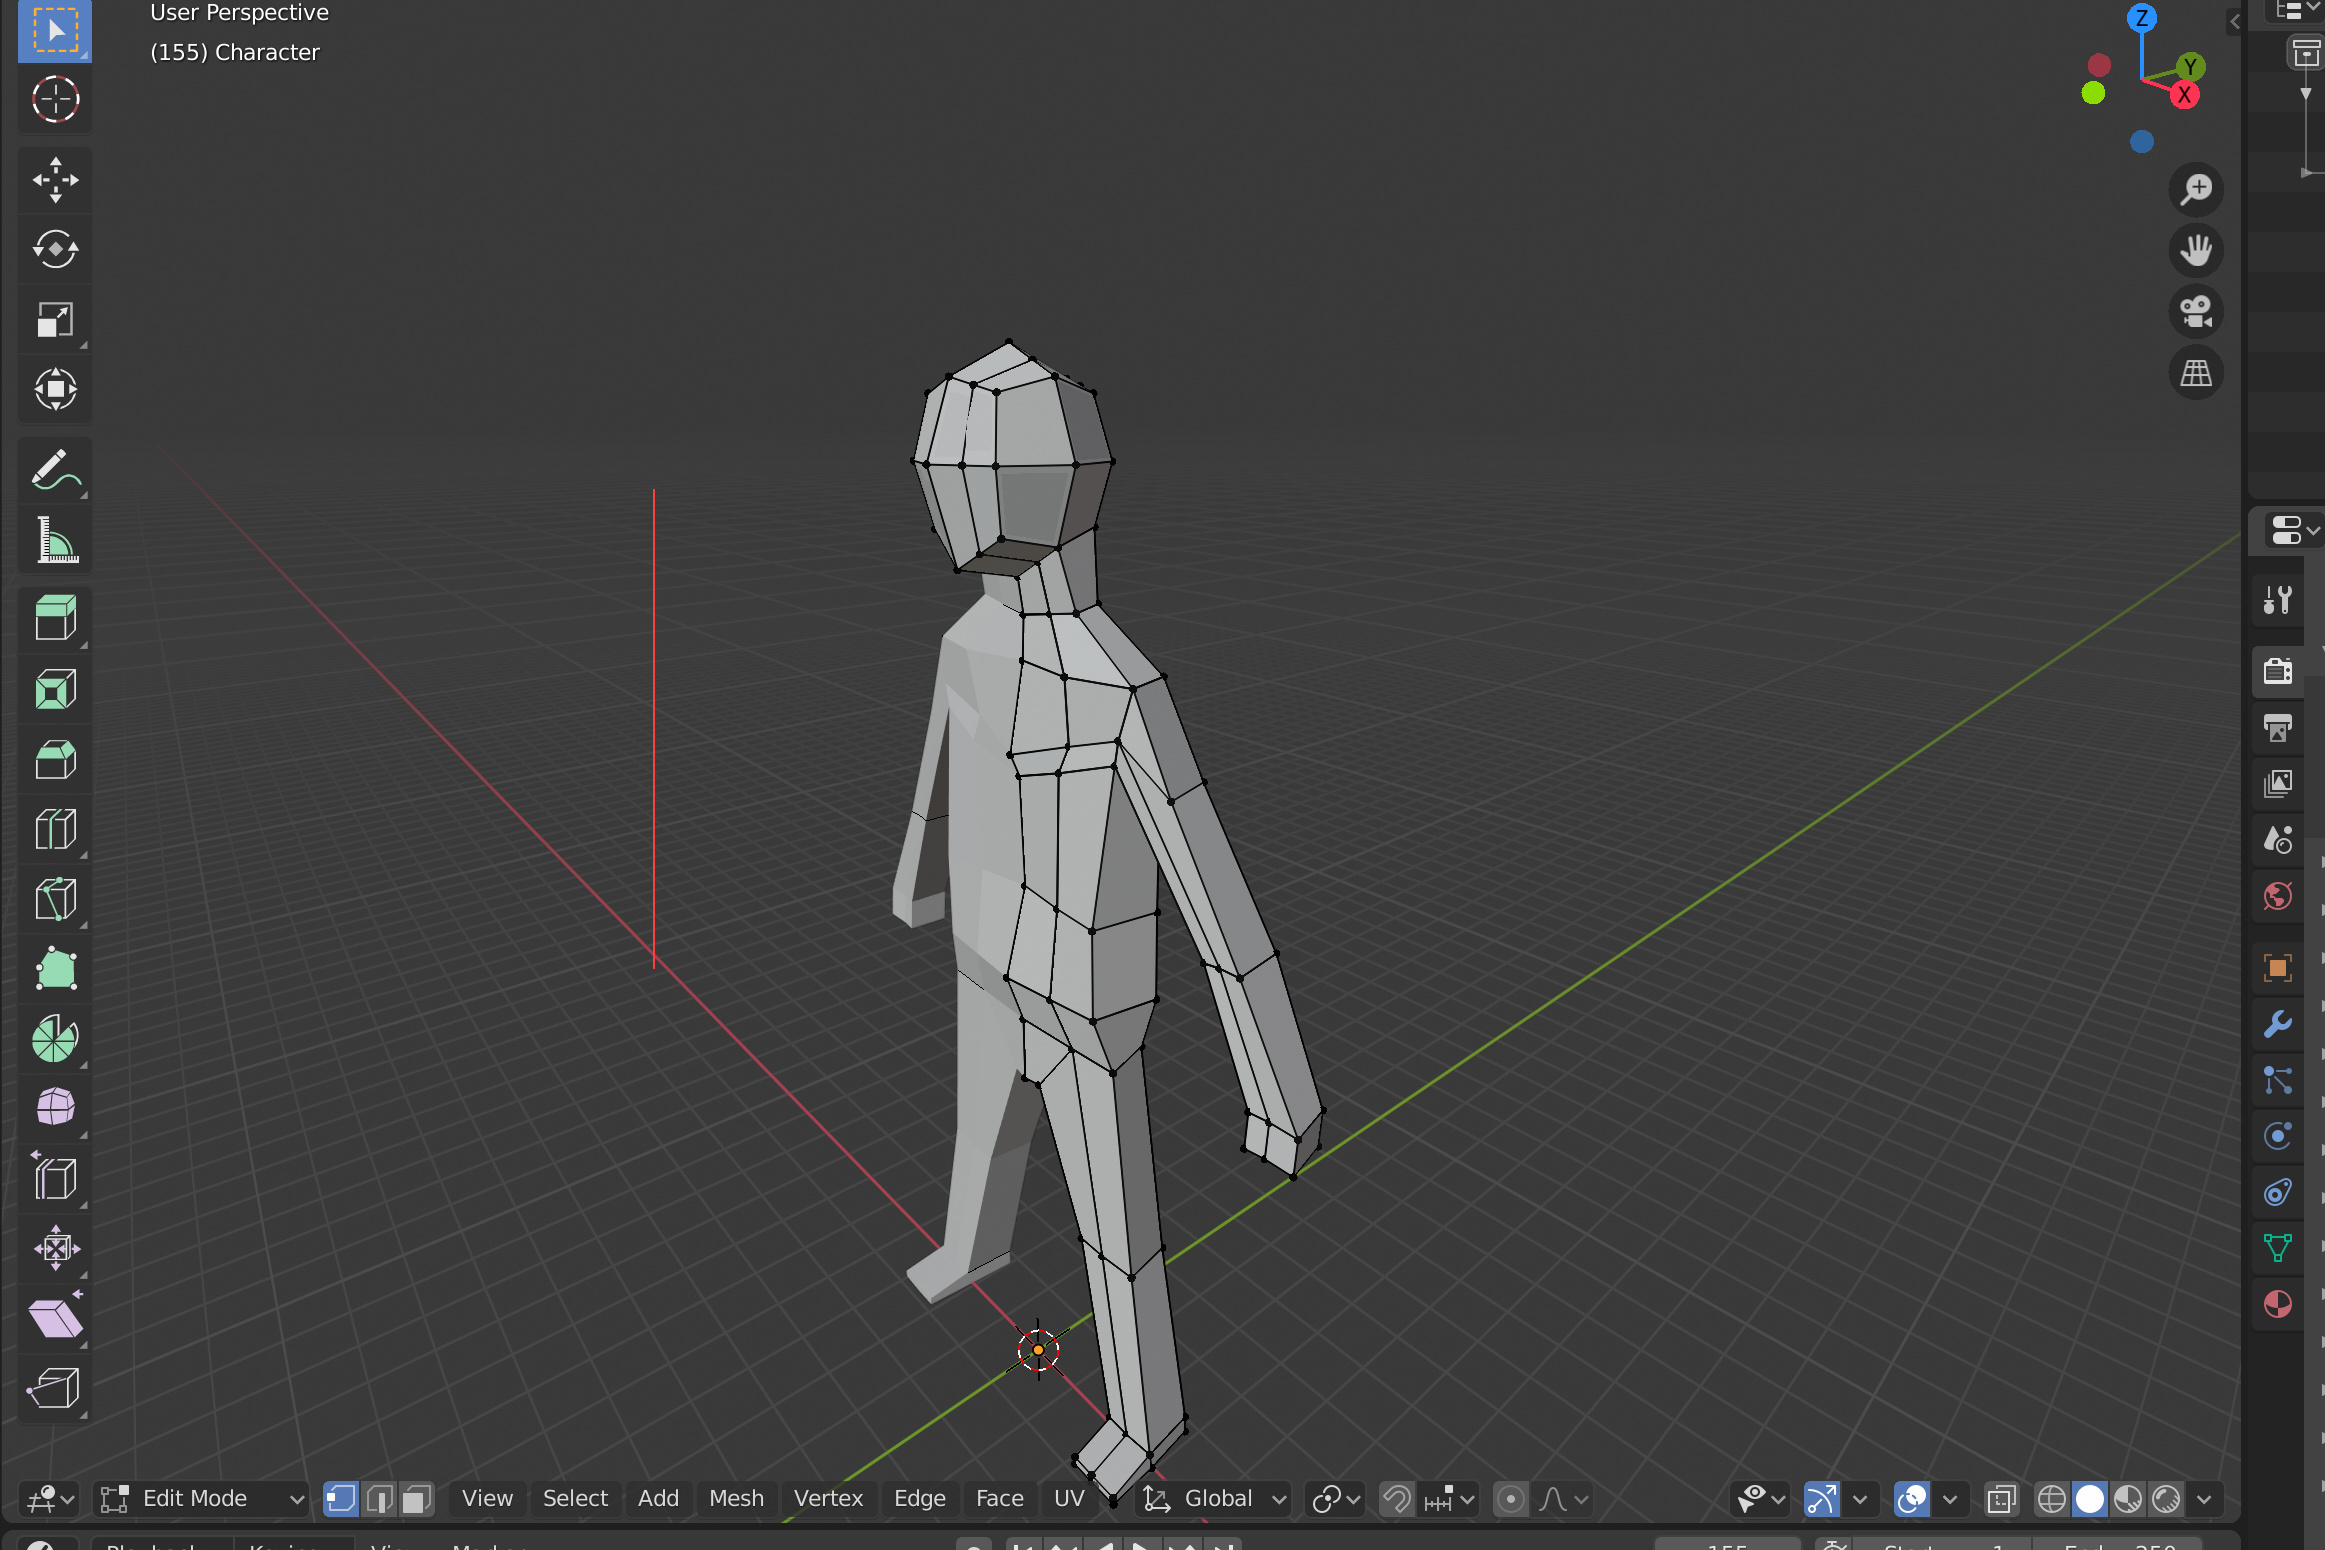2325x1550 pixels.
Task: Select the Knife tool
Action: click(x=55, y=900)
